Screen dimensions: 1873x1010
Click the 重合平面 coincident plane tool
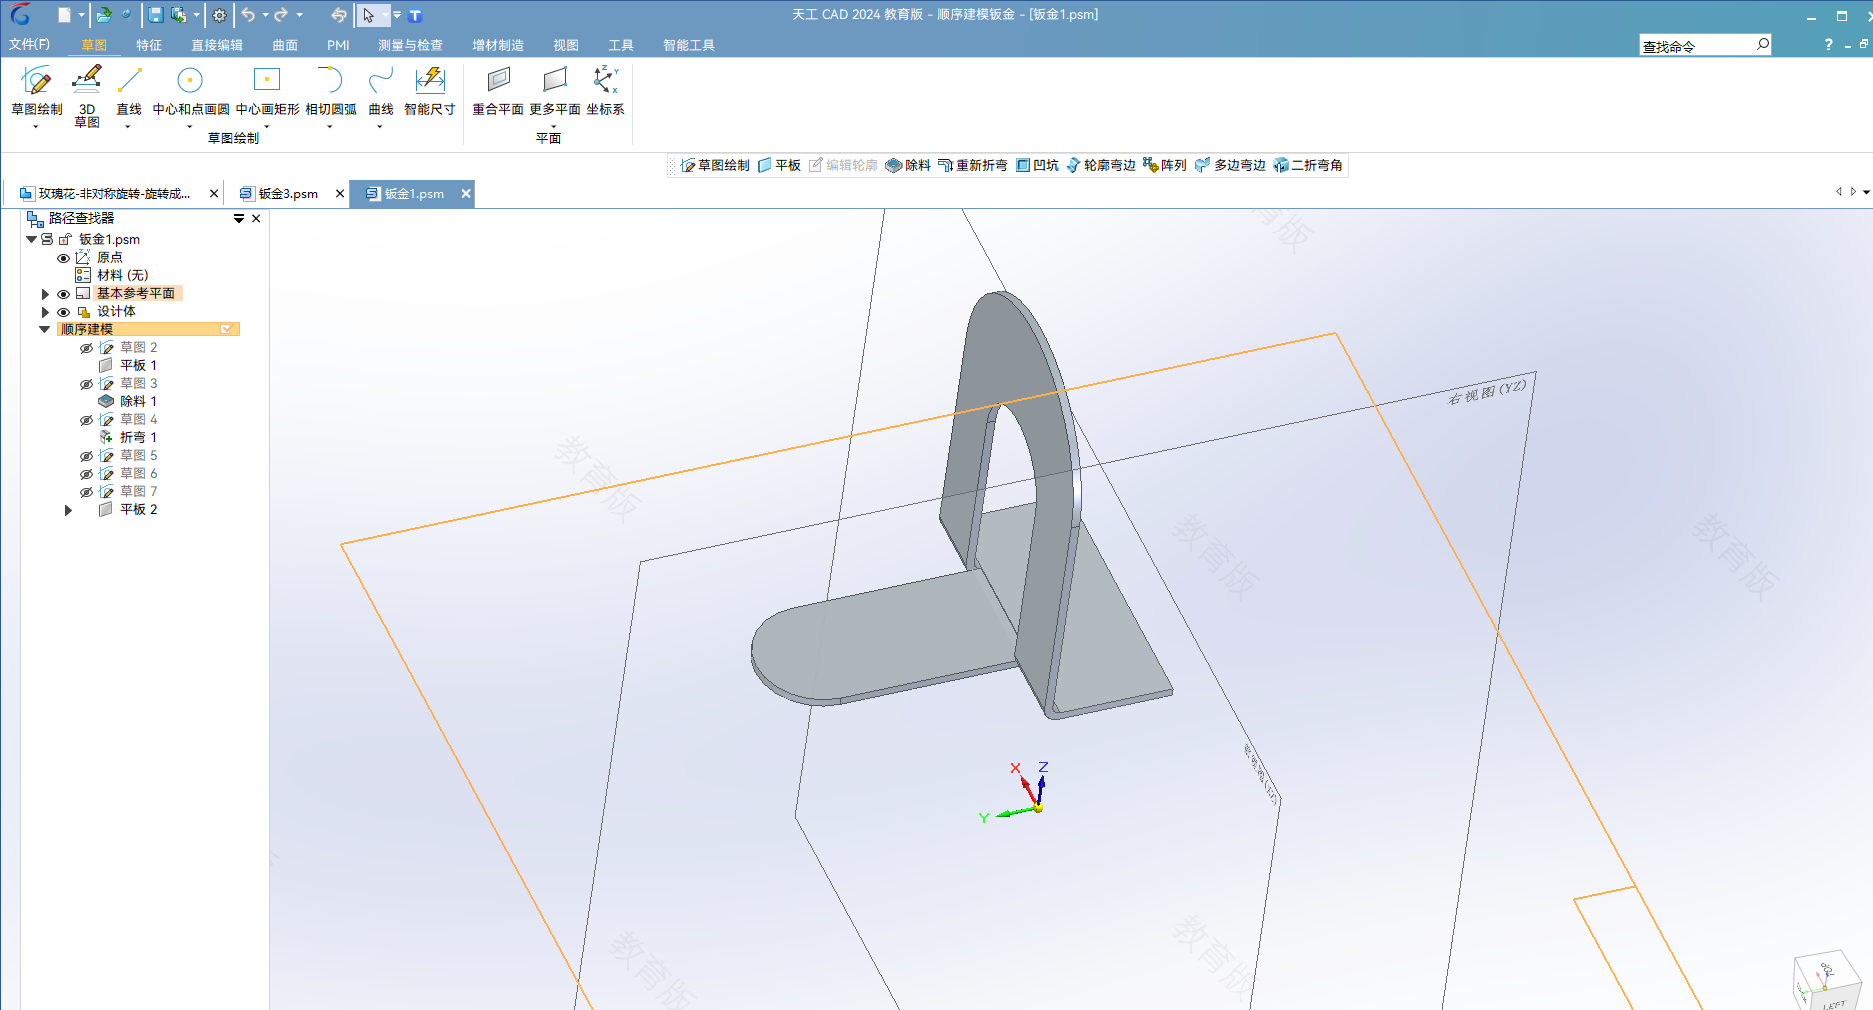click(x=498, y=91)
